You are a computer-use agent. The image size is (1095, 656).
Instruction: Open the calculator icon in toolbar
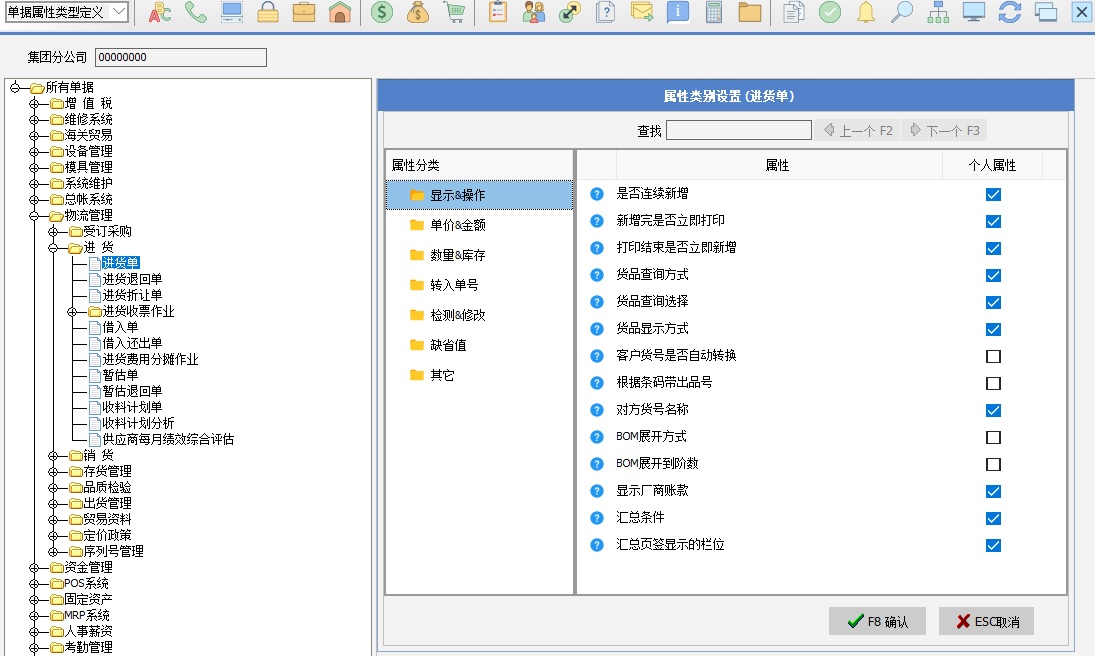pyautogui.click(x=714, y=12)
